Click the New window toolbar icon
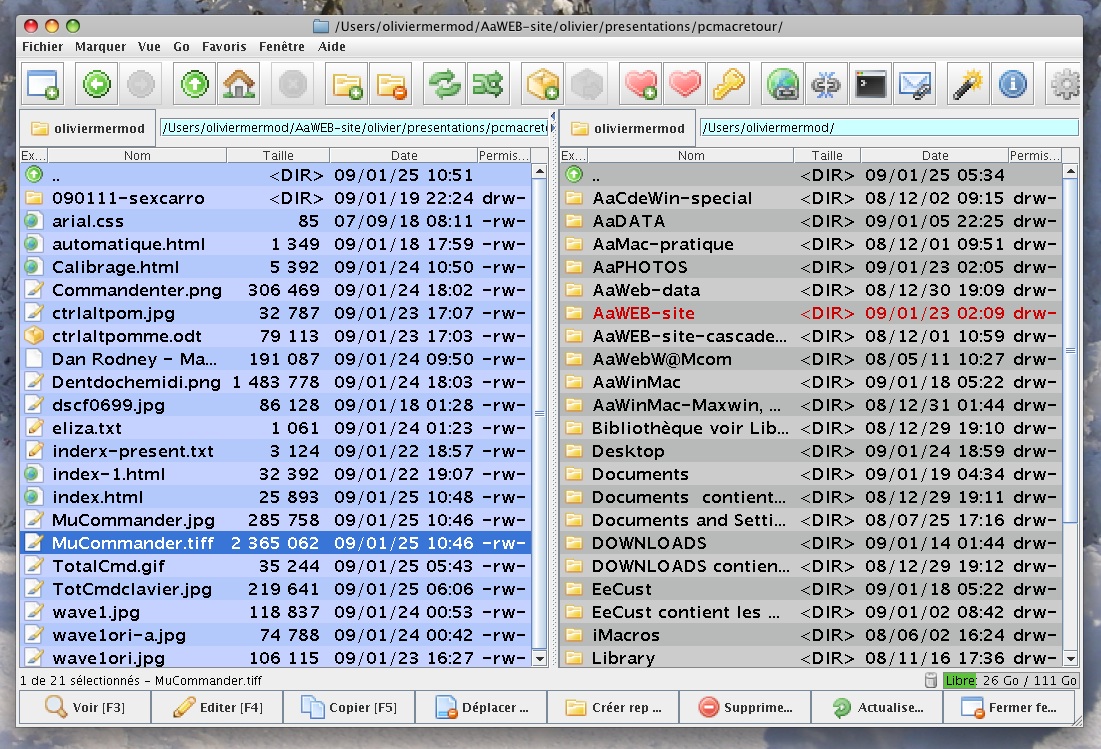The image size is (1101, 749). [44, 85]
